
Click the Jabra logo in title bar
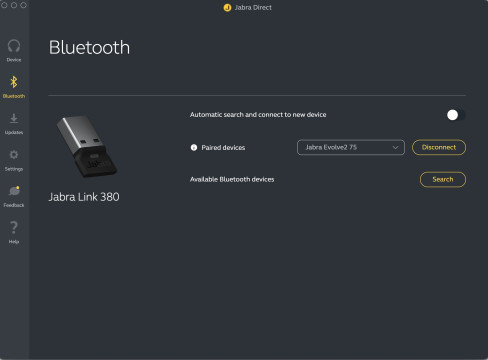click(x=227, y=7)
